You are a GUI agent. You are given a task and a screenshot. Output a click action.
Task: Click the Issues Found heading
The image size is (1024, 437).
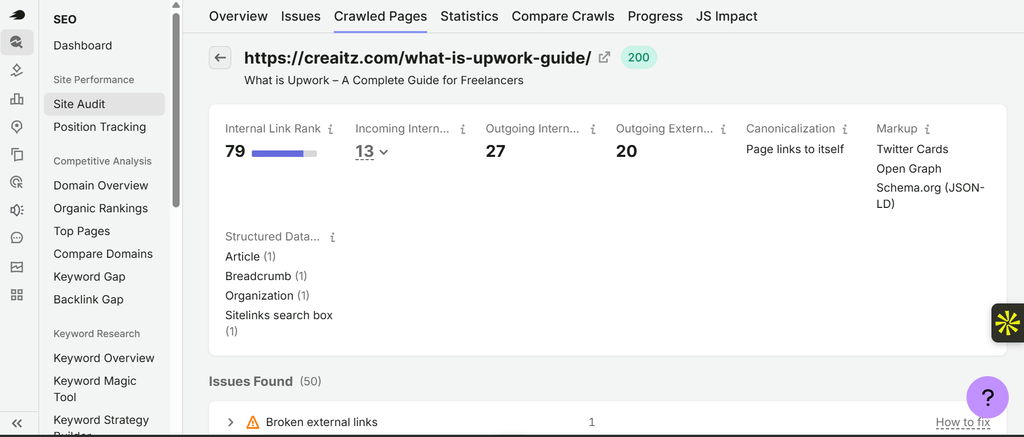tap(251, 381)
